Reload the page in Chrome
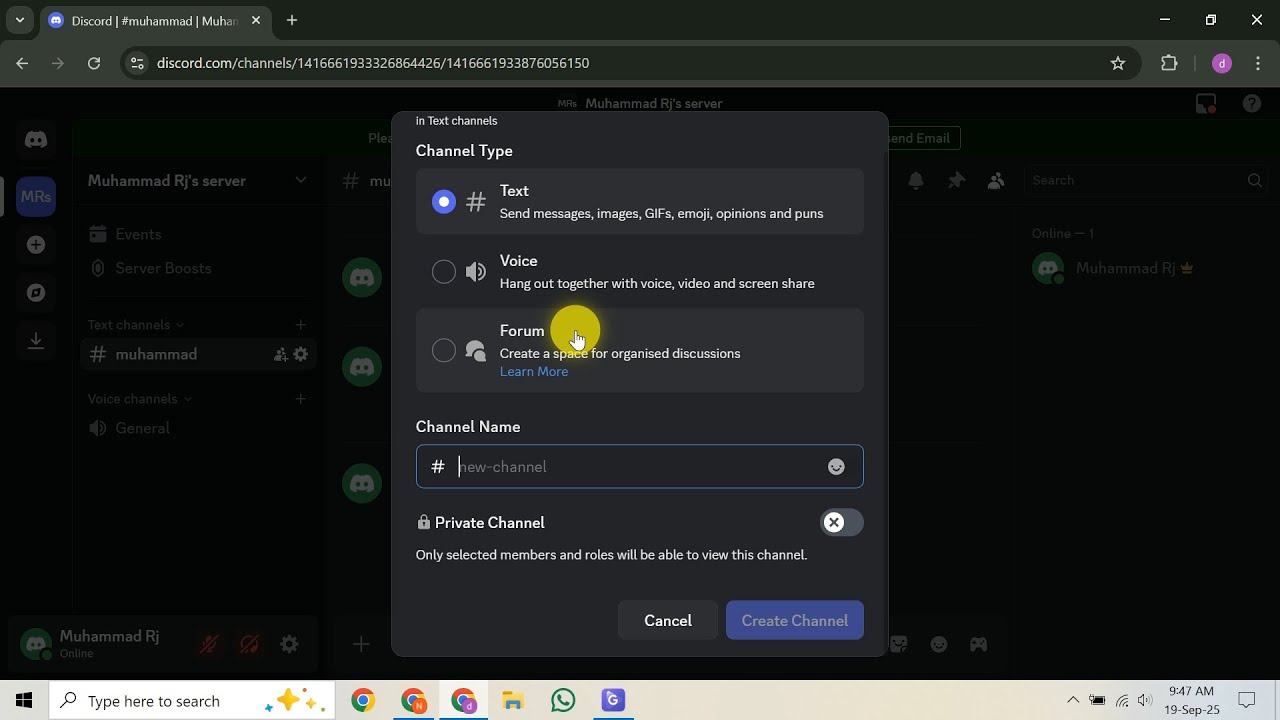1280x720 pixels. pos(94,63)
